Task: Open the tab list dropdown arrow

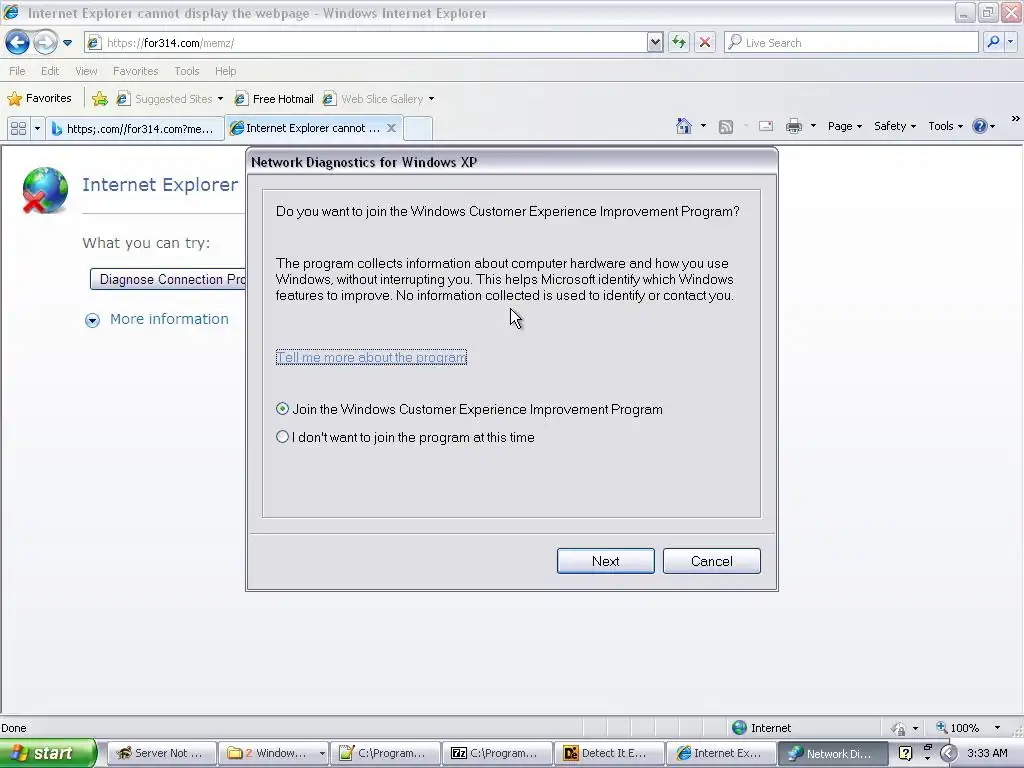Action: [37, 129]
